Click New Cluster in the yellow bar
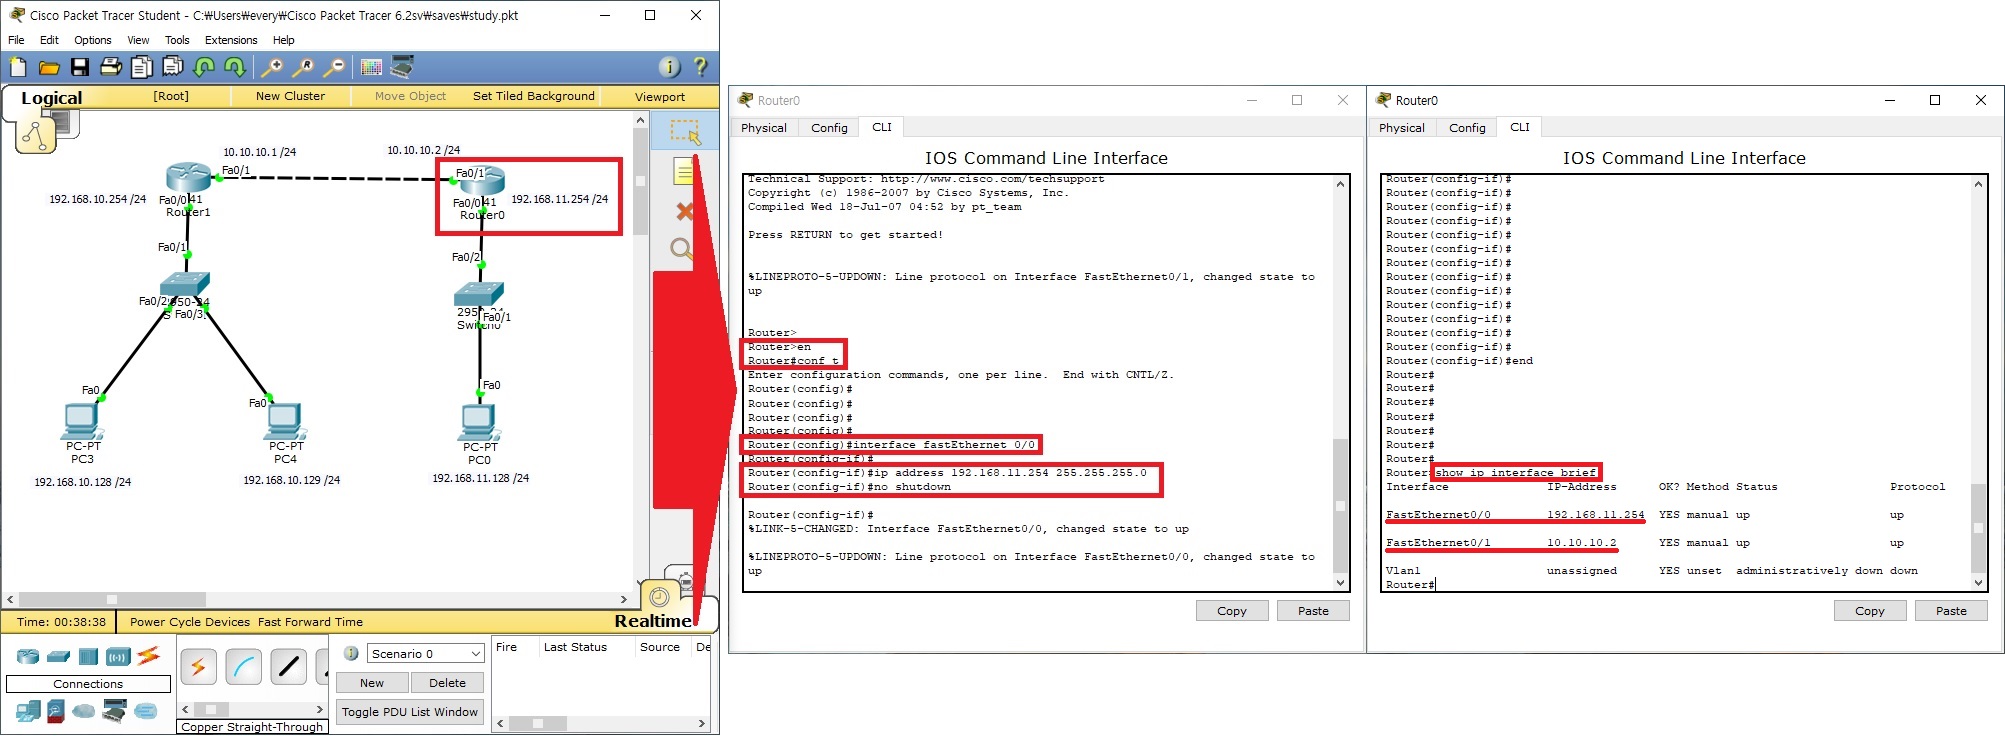The height and width of the screenshot is (736, 2005). pyautogui.click(x=290, y=96)
